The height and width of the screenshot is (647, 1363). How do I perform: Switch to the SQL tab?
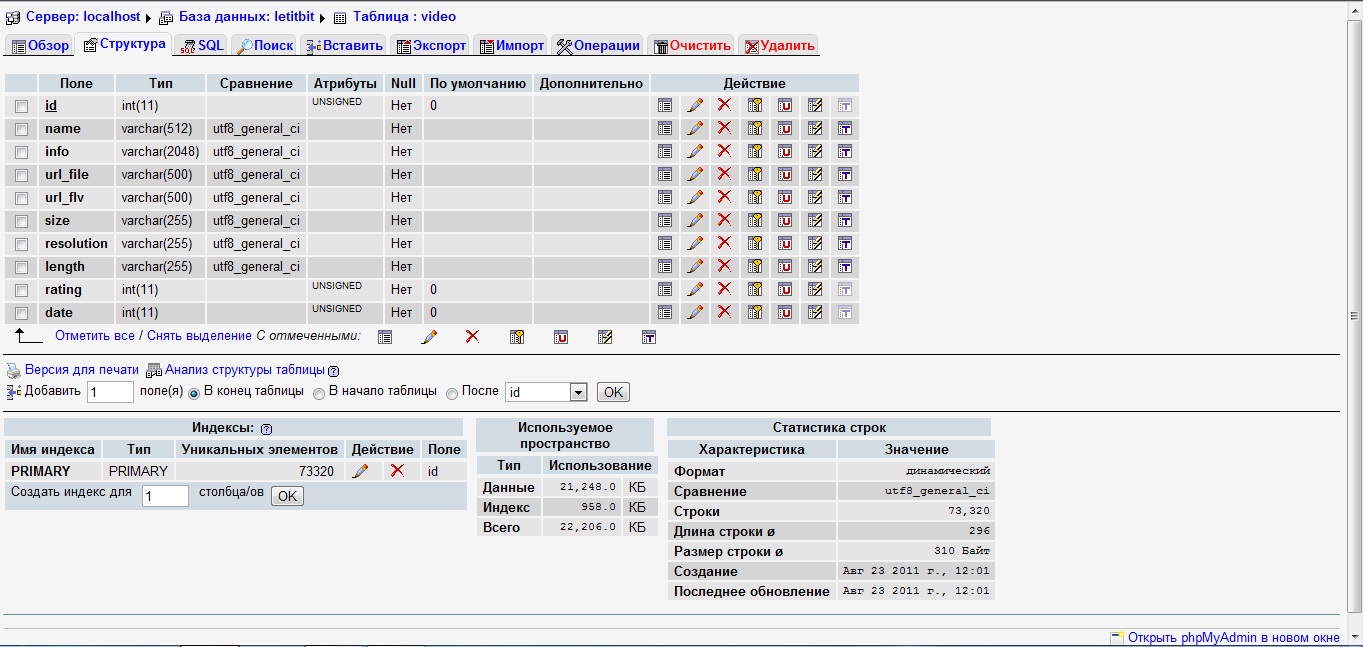tap(201, 45)
